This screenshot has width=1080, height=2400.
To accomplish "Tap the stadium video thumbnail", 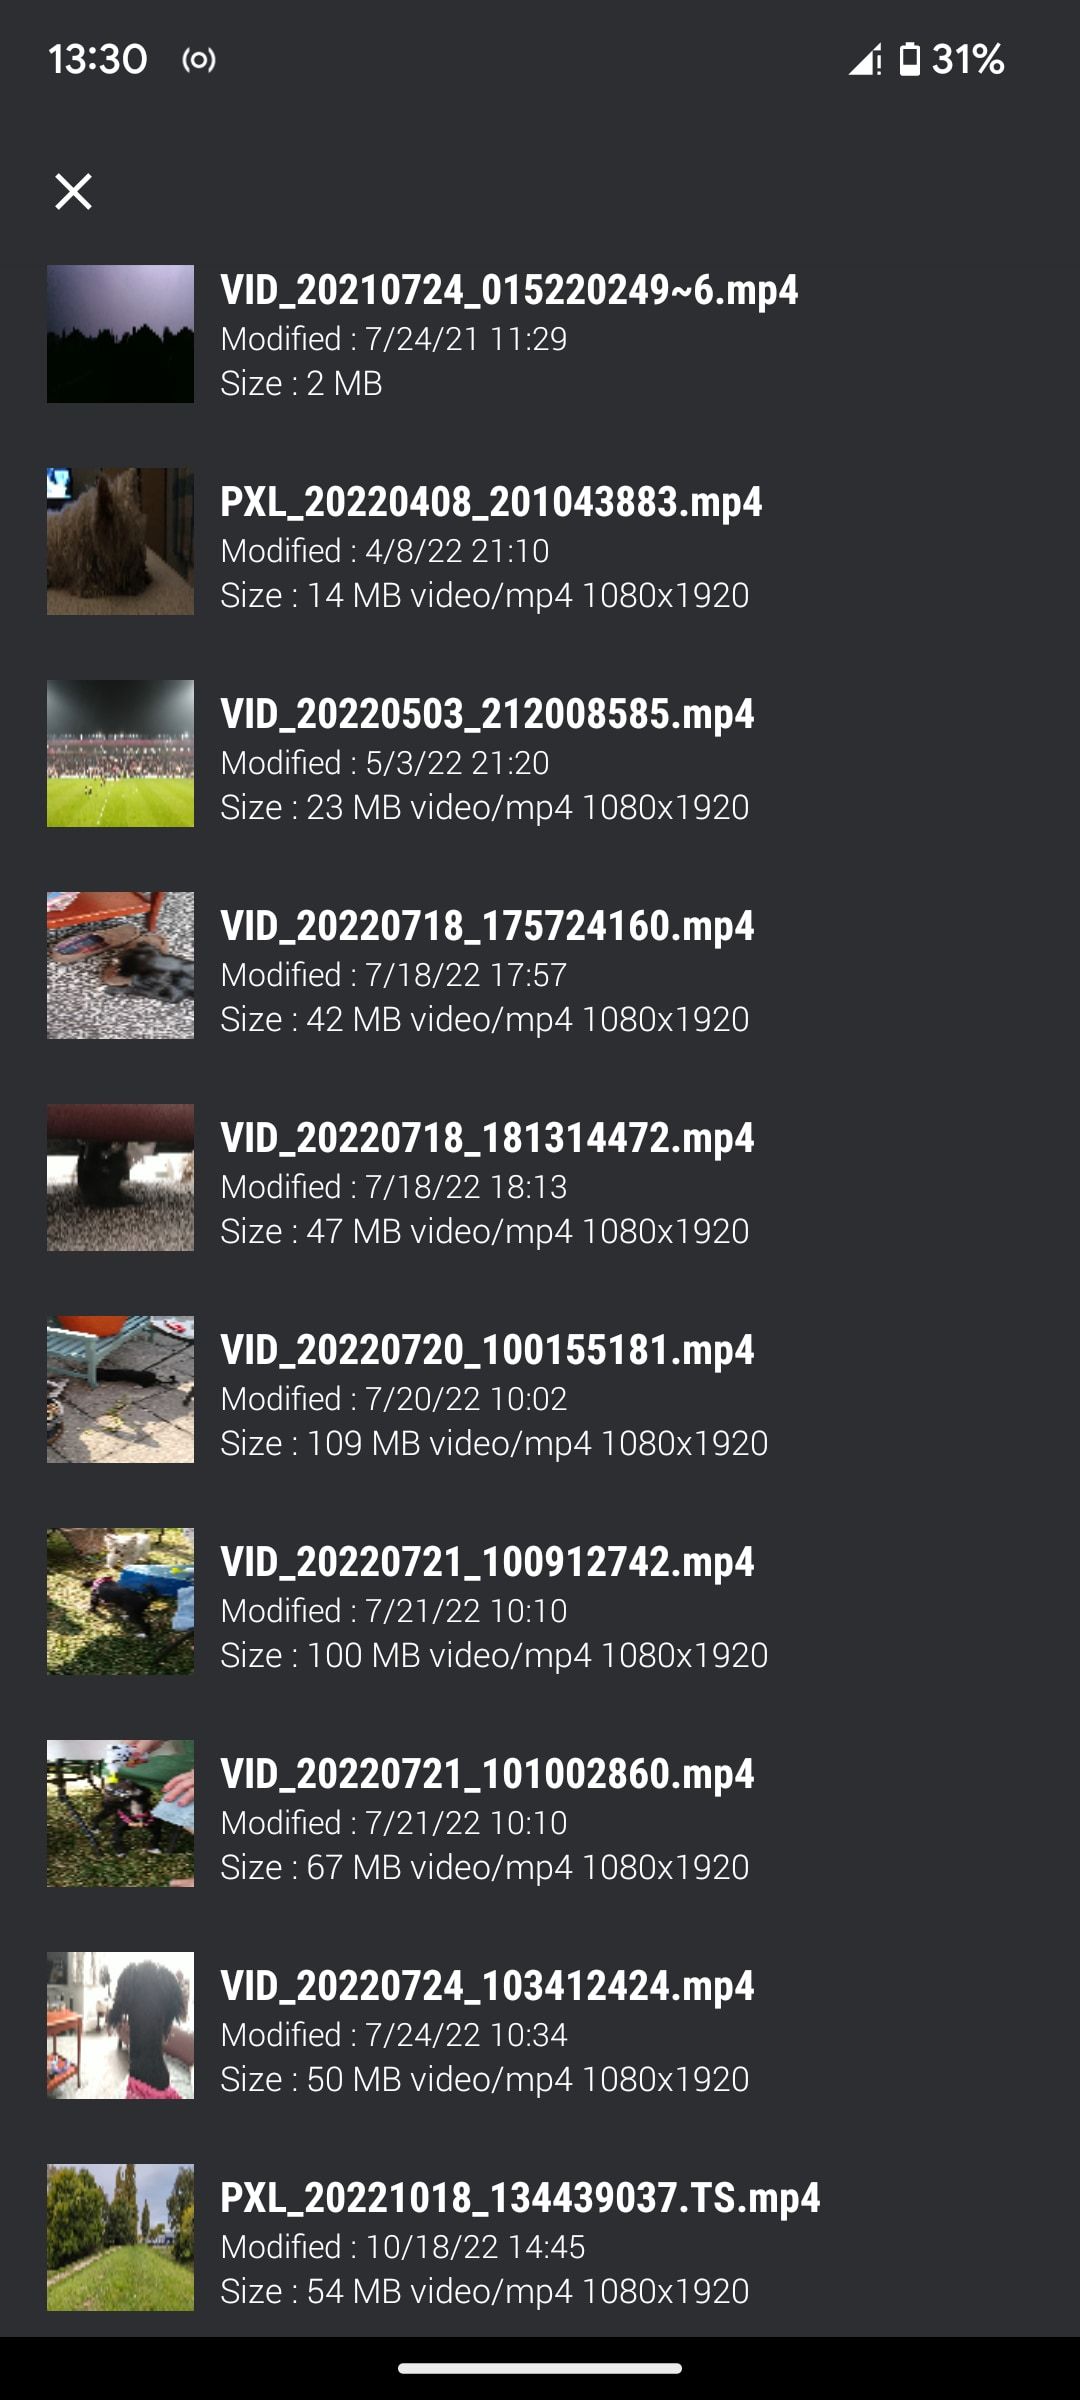I will [120, 753].
